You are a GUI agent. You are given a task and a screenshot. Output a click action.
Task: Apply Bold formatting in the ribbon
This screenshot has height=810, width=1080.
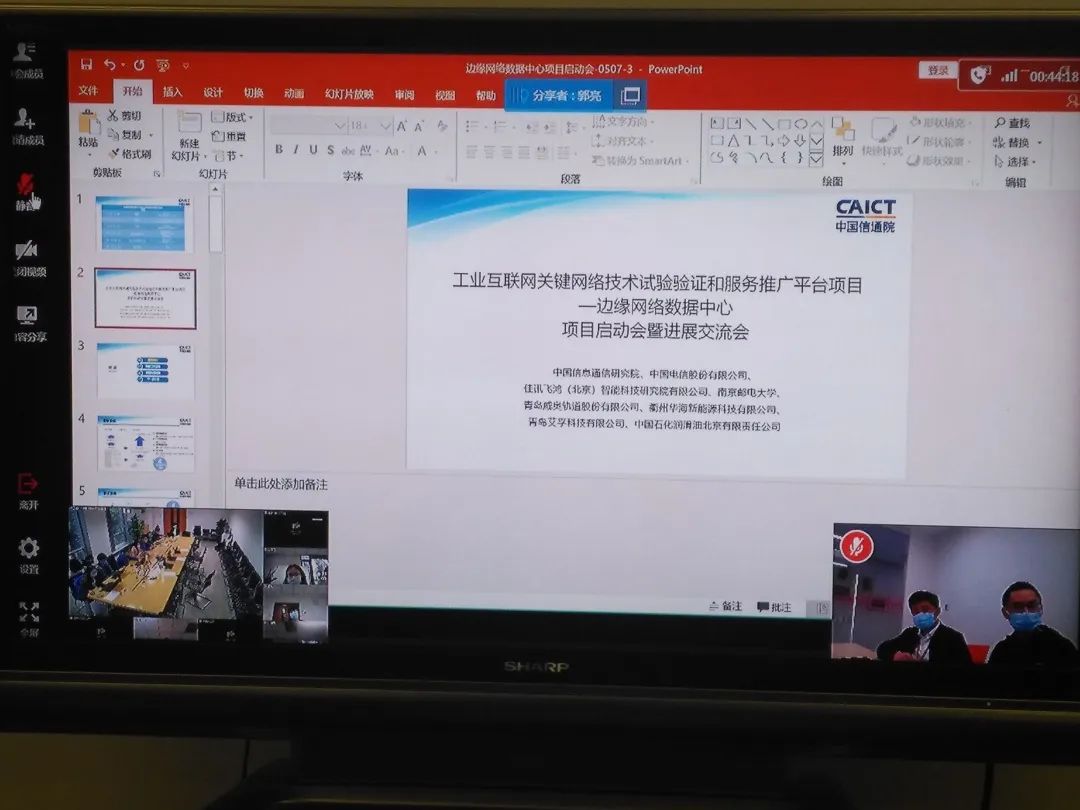(x=279, y=150)
